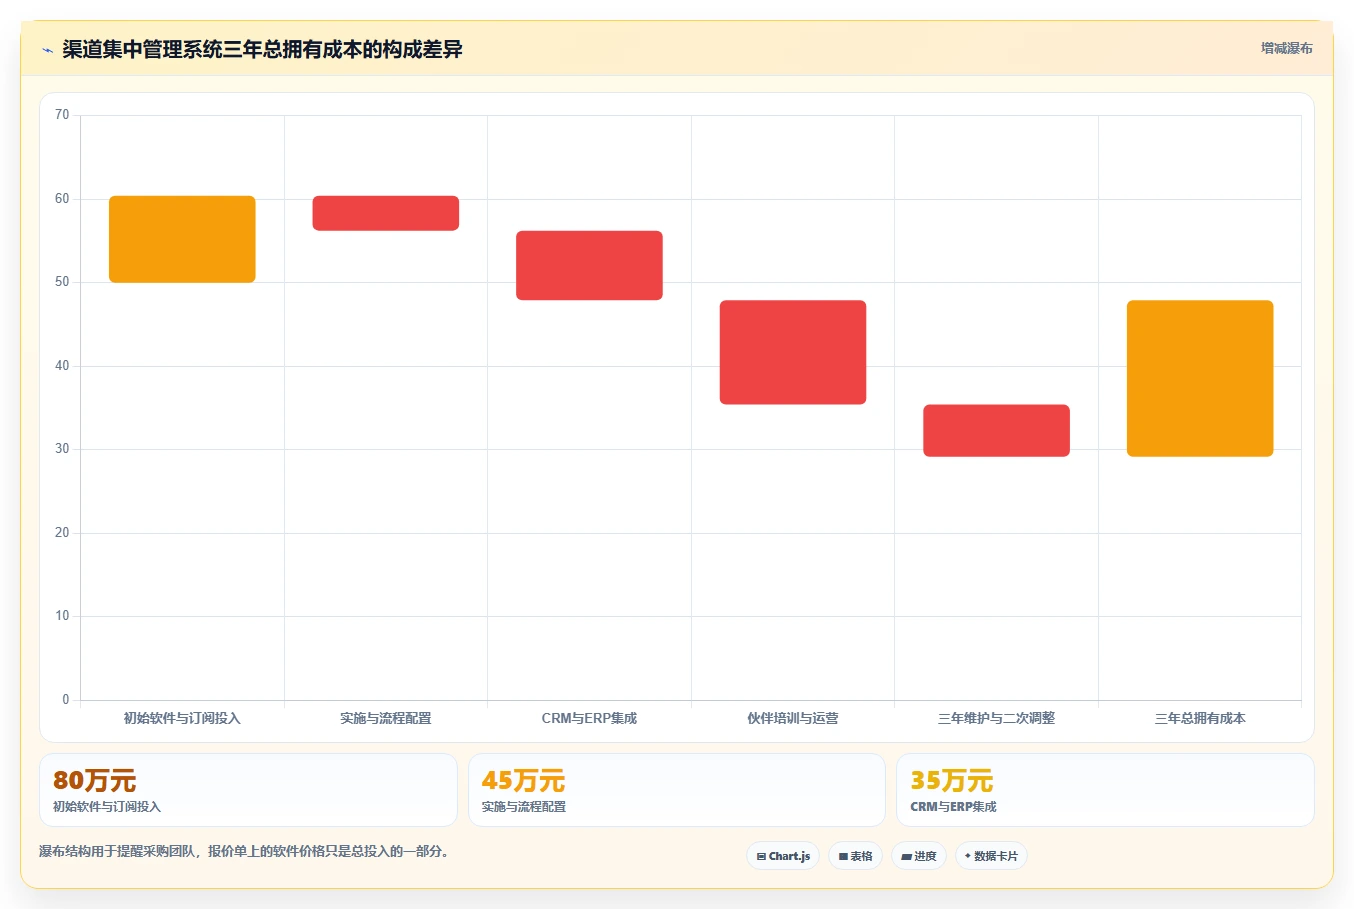Click the footnote text about 采购团队
1354x909 pixels.
(x=246, y=852)
